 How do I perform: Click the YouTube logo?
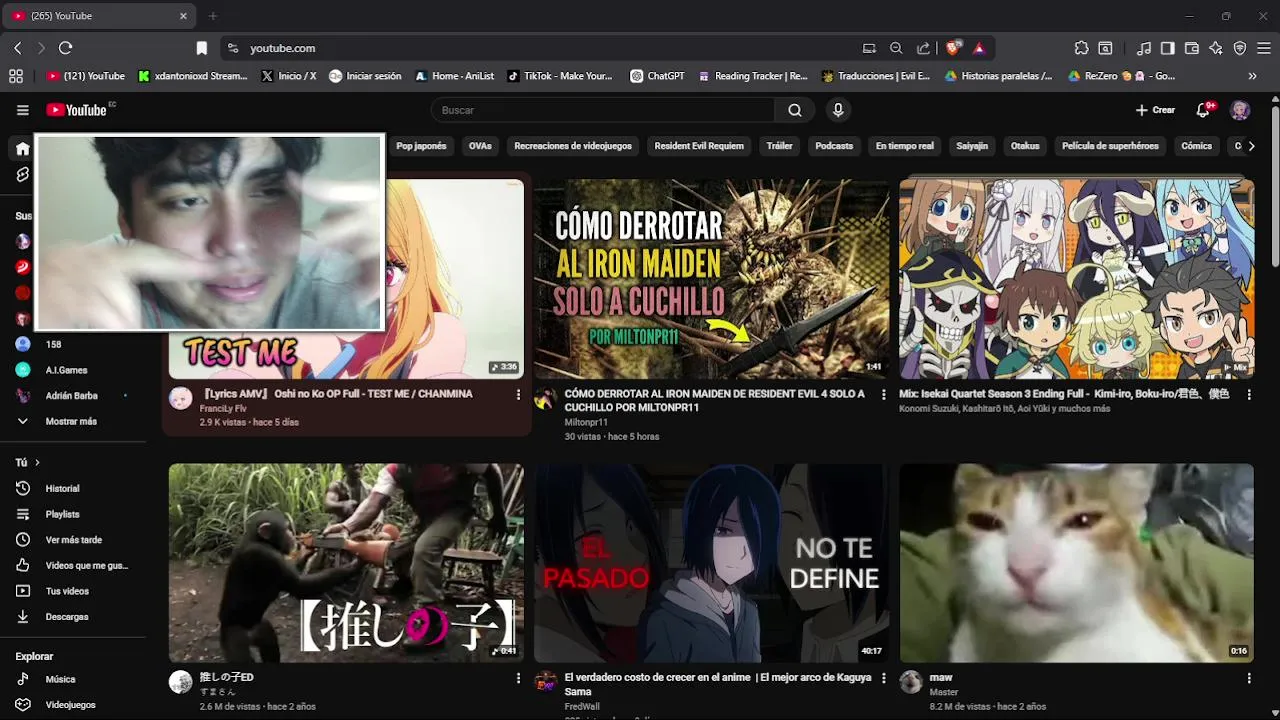(77, 110)
